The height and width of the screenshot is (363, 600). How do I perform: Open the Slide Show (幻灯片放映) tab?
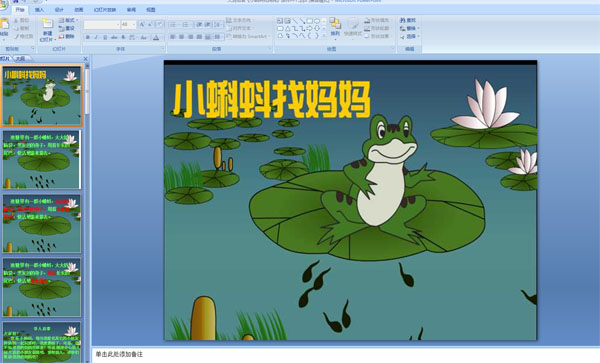tap(105, 10)
